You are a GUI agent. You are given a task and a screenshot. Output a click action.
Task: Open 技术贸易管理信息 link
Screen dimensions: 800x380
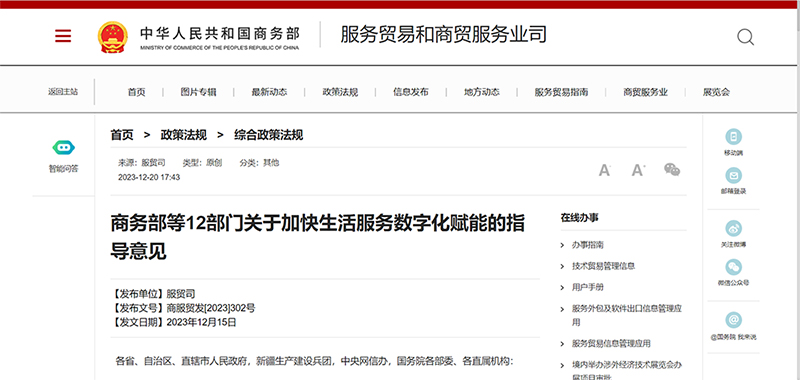[604, 266]
